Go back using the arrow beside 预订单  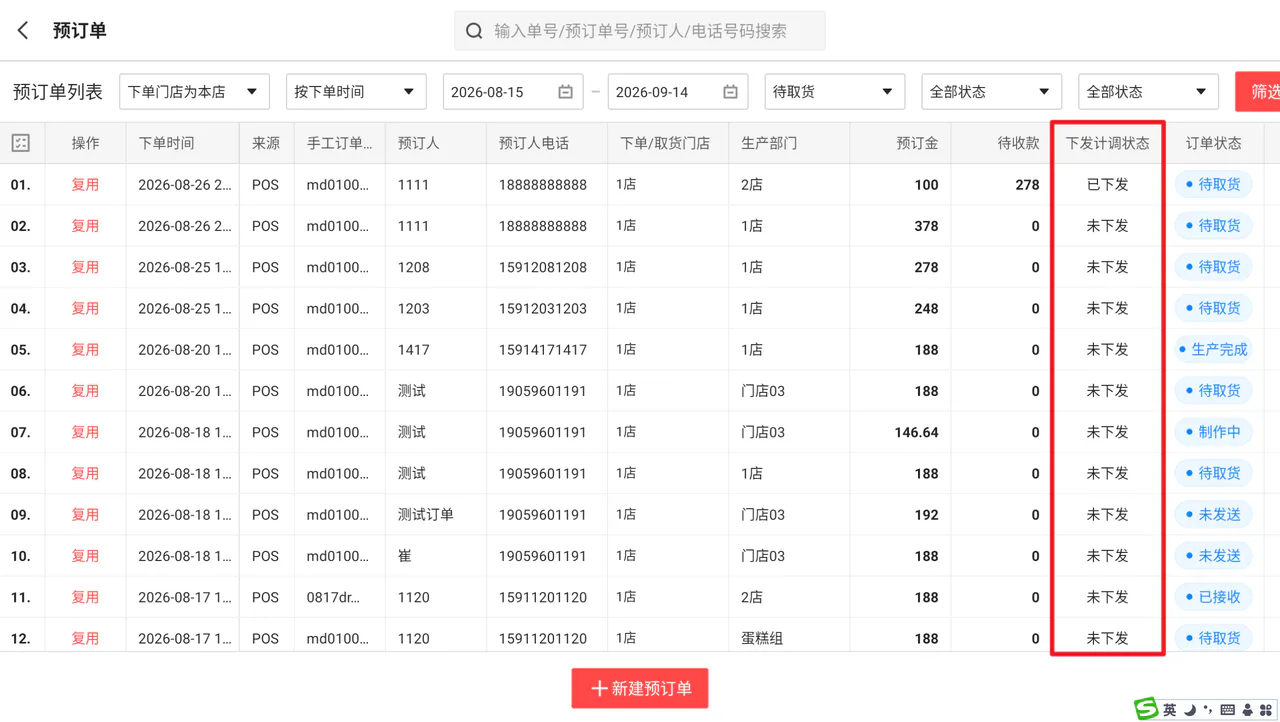[23, 31]
